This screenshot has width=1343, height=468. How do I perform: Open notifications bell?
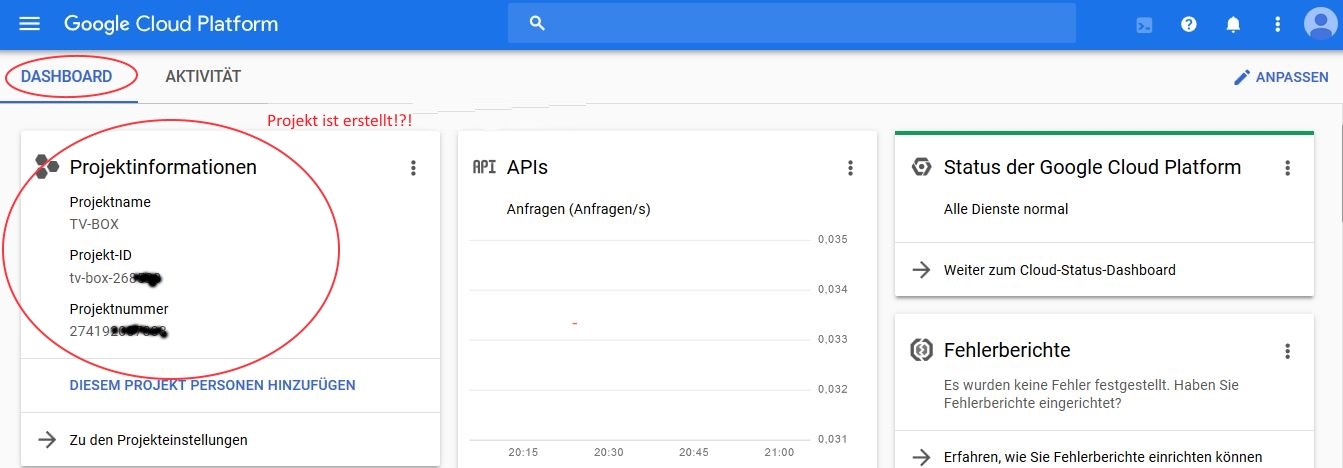pos(1233,24)
